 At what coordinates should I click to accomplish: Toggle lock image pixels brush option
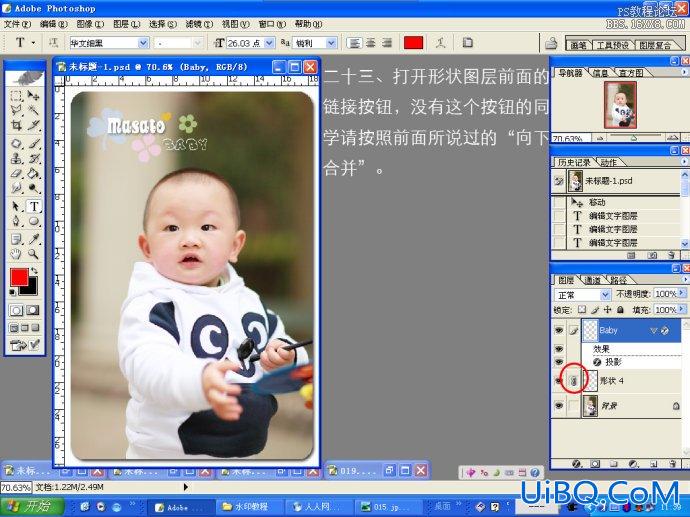point(595,310)
